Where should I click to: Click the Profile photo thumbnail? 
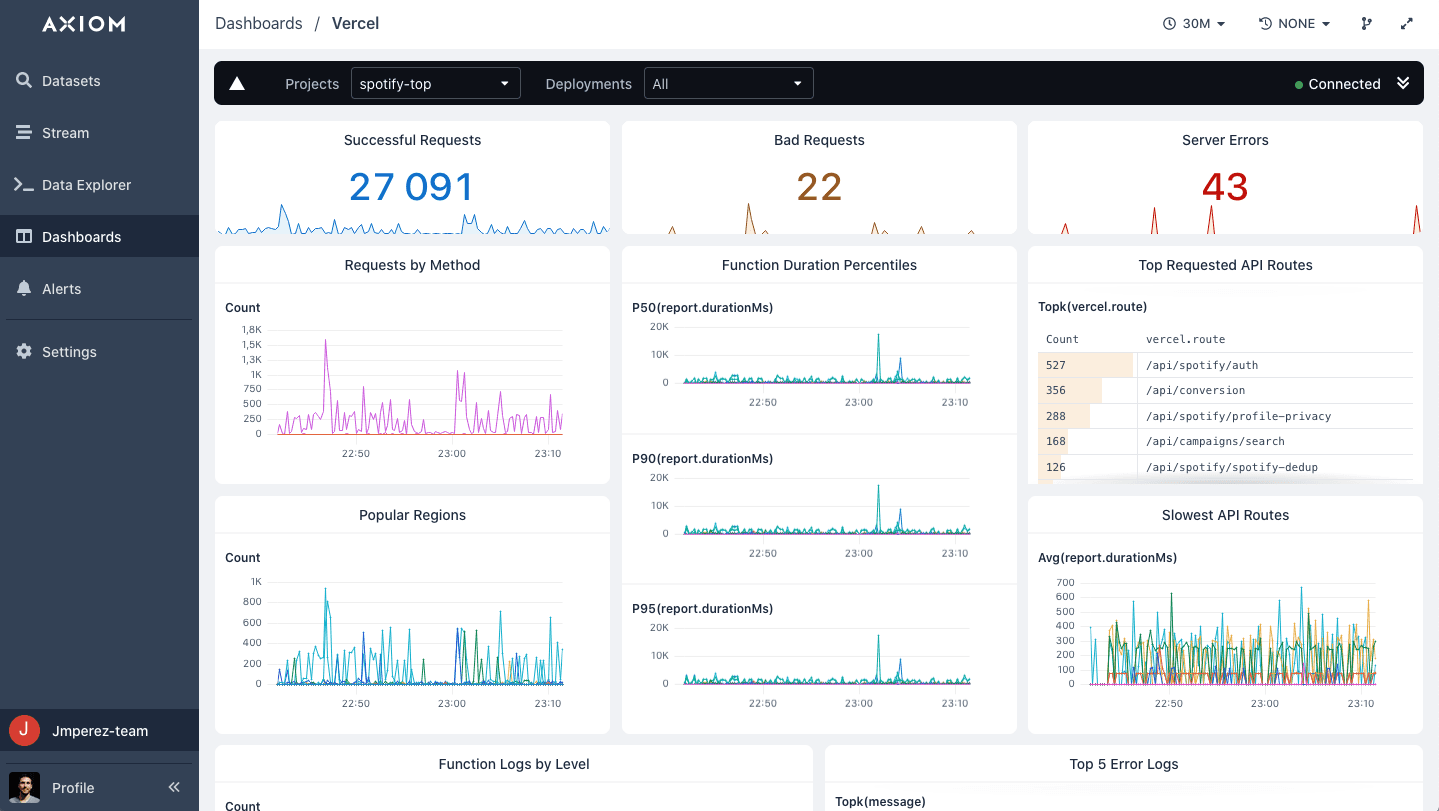24,787
